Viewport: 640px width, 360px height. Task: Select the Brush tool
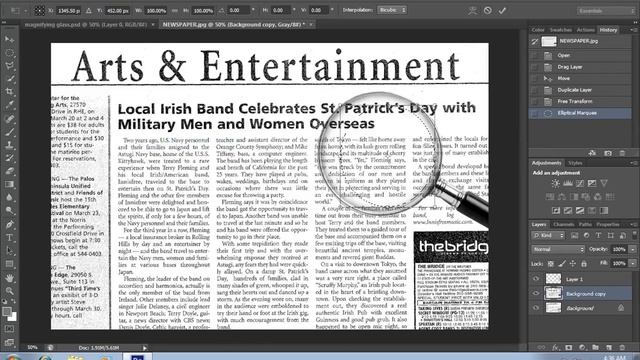(x=9, y=131)
